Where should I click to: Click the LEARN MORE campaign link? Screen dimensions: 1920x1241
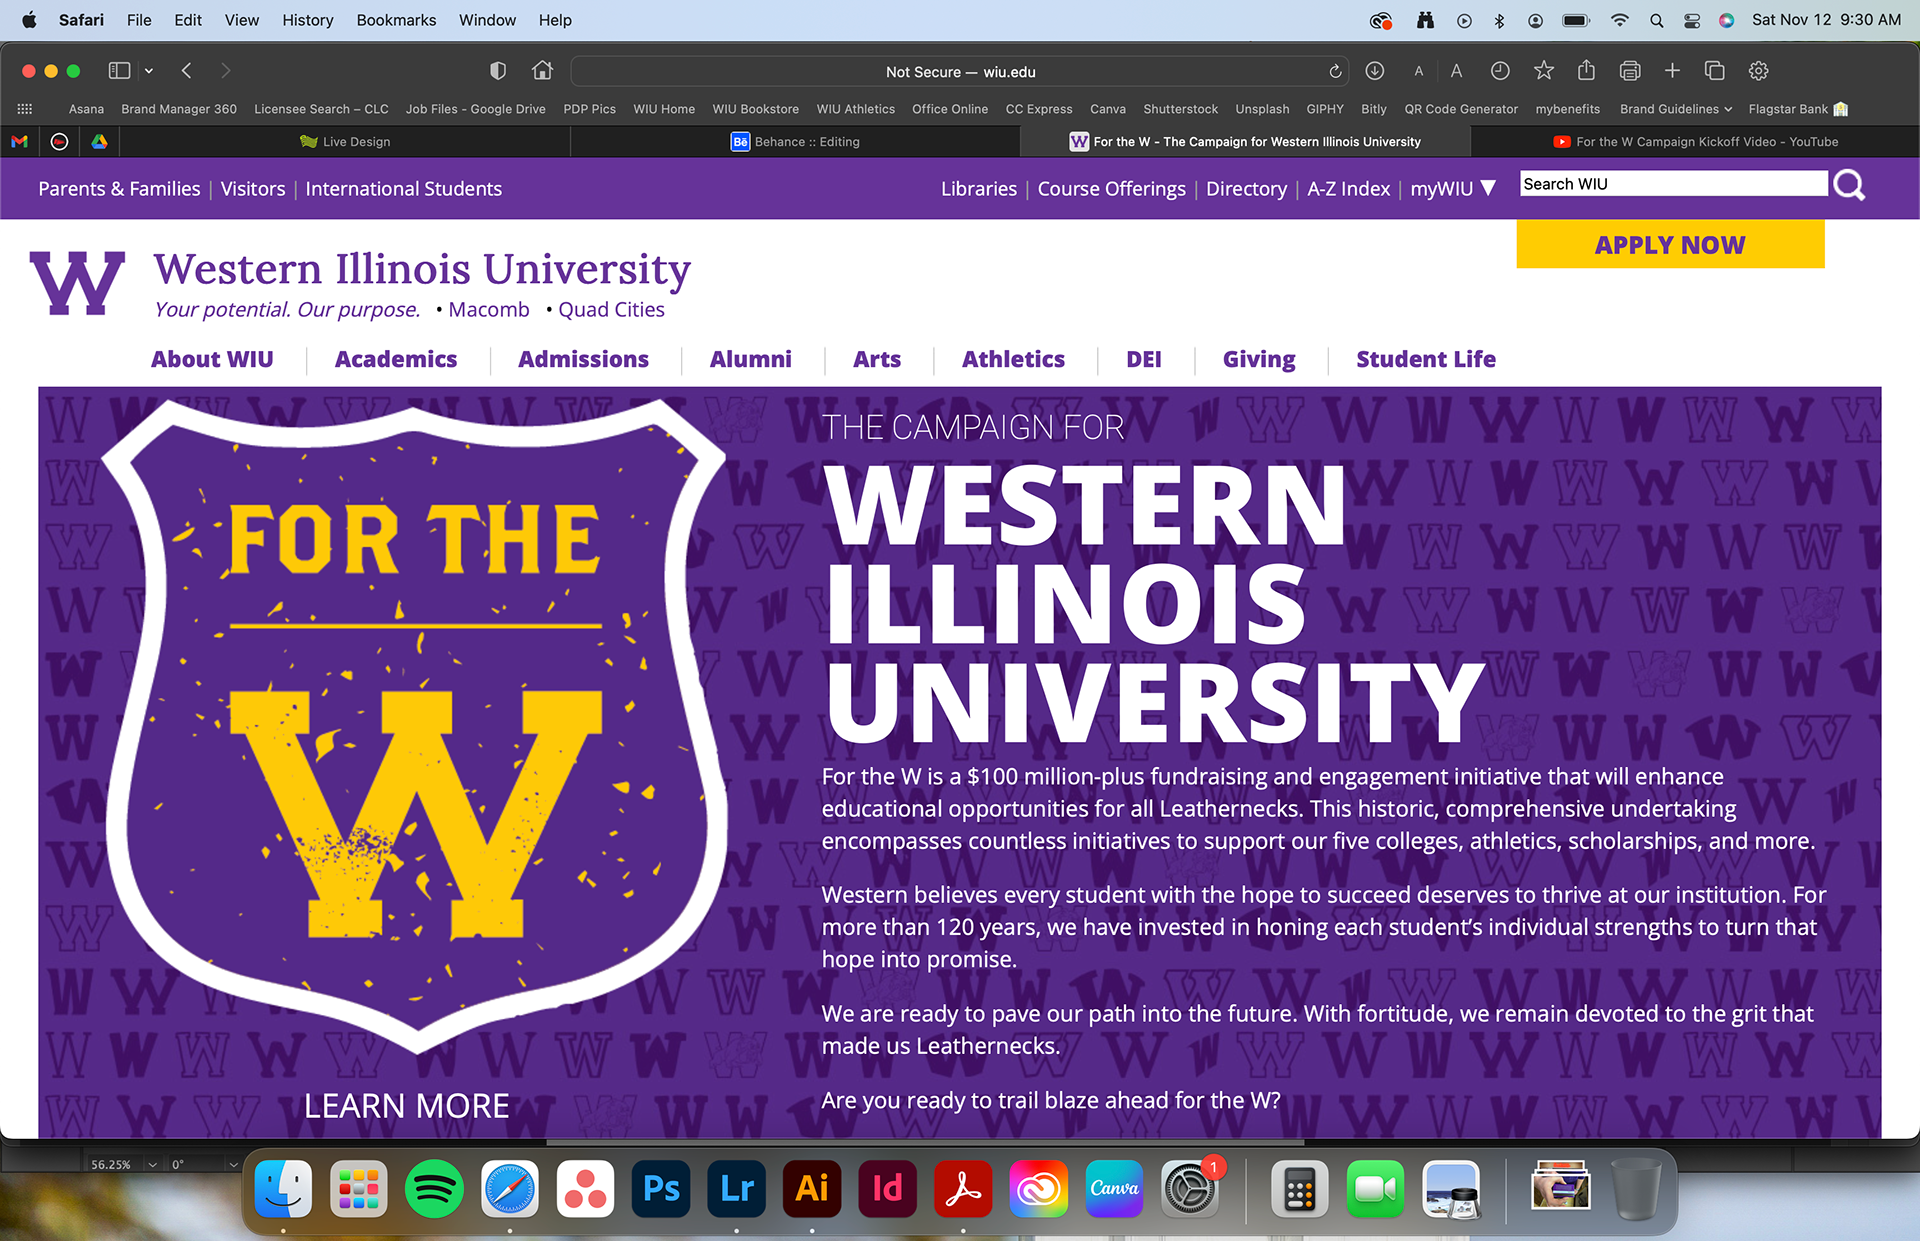[x=406, y=1106]
